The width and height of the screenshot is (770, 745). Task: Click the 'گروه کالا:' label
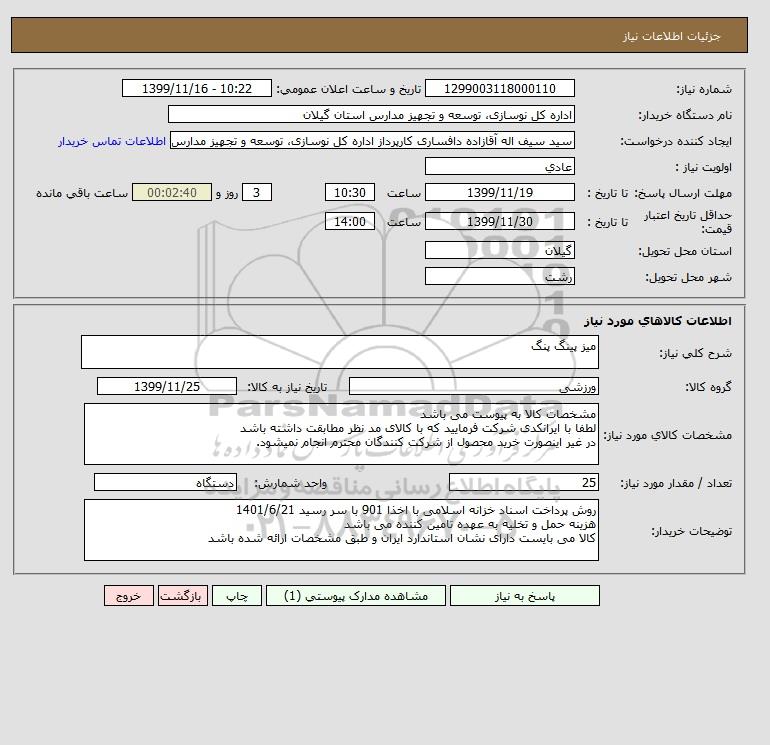(709, 387)
